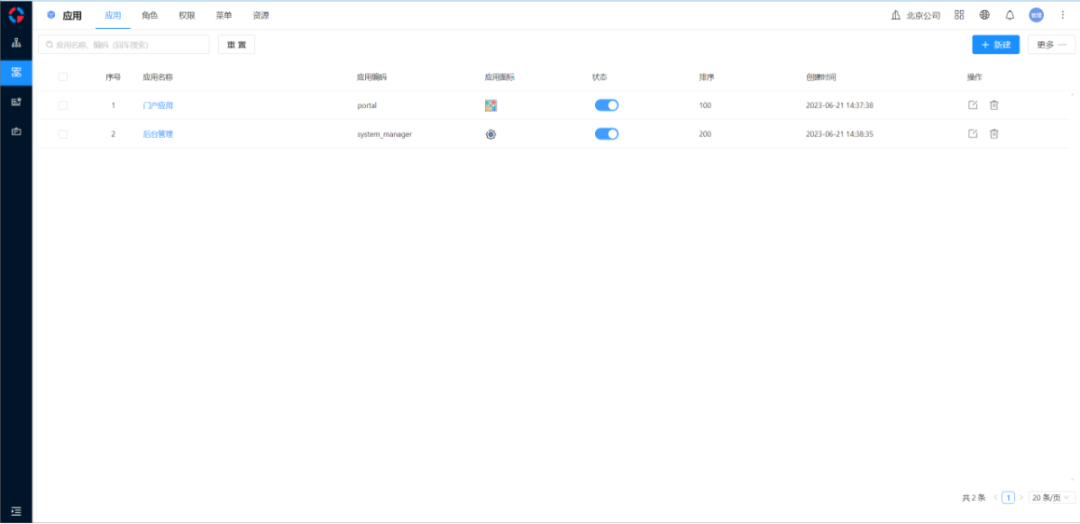Open the 后台管理 application link

tap(158, 134)
